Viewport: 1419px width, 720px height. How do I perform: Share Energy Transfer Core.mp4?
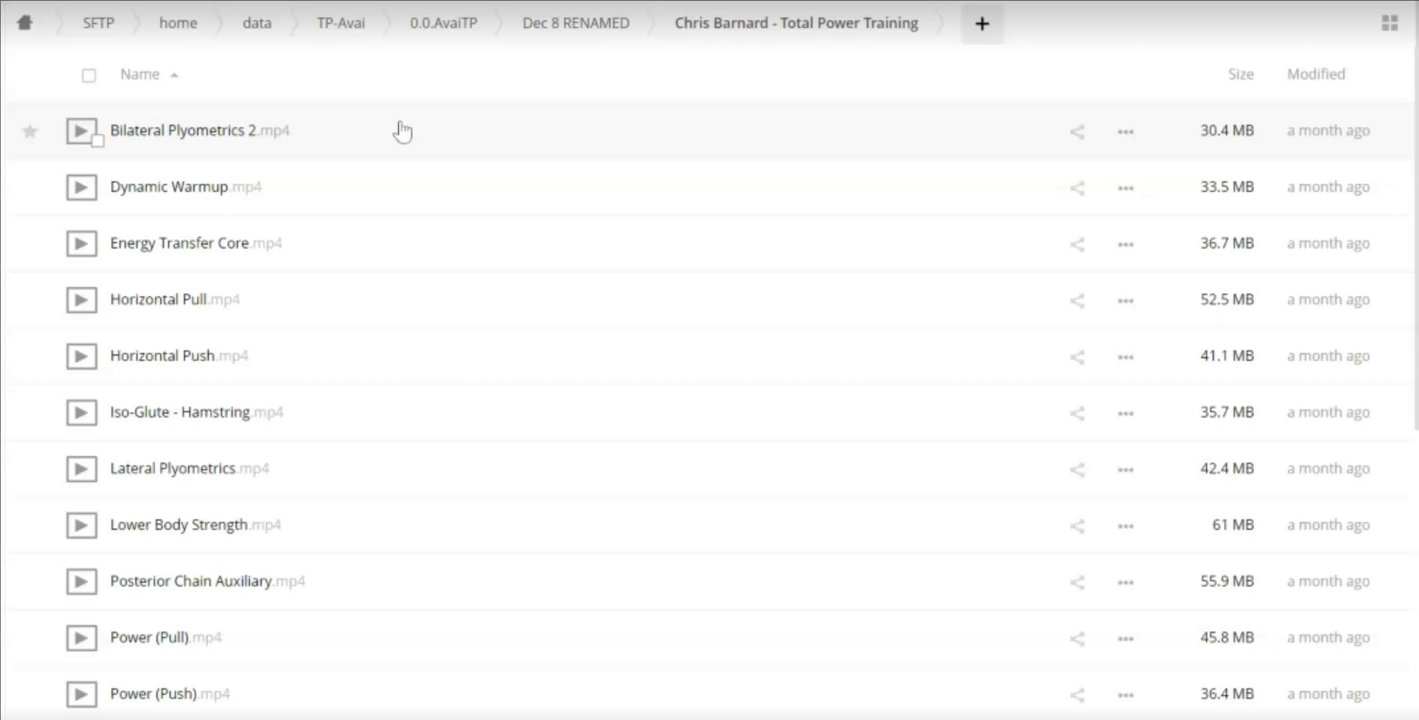[x=1077, y=243]
